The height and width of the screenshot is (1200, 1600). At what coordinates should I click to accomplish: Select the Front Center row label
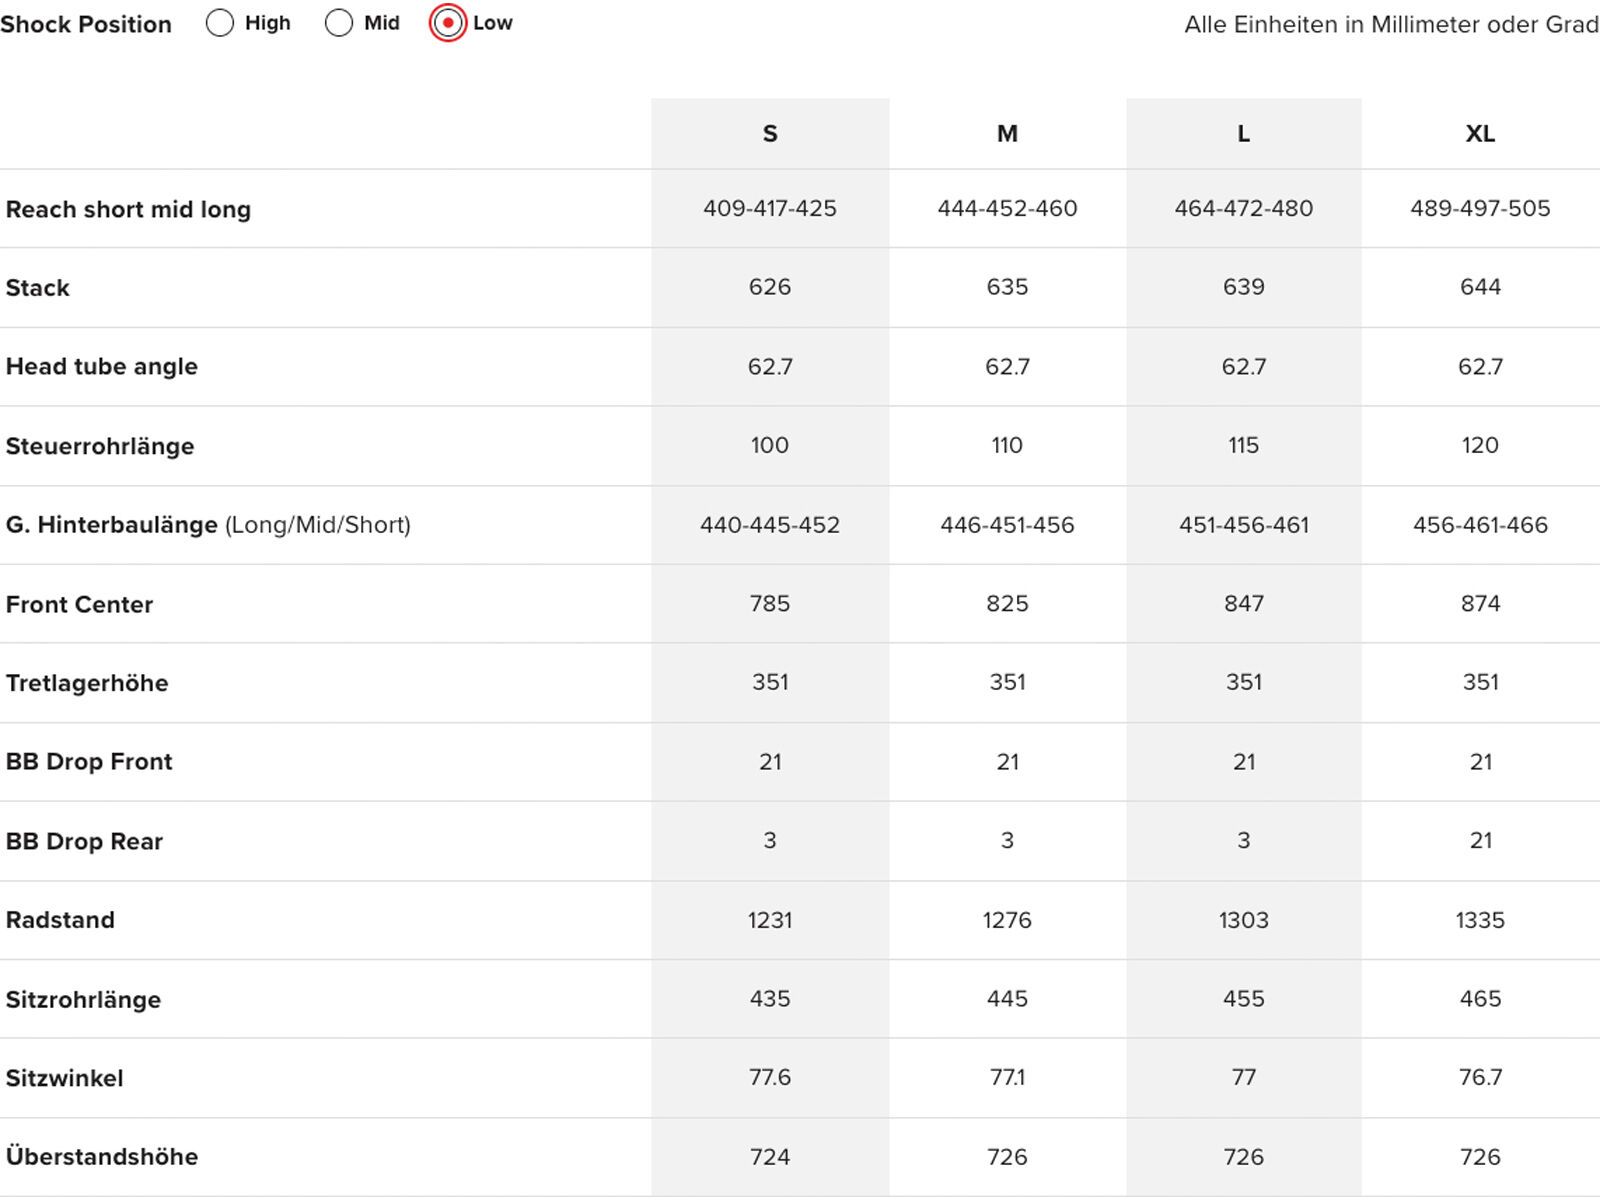(80, 604)
